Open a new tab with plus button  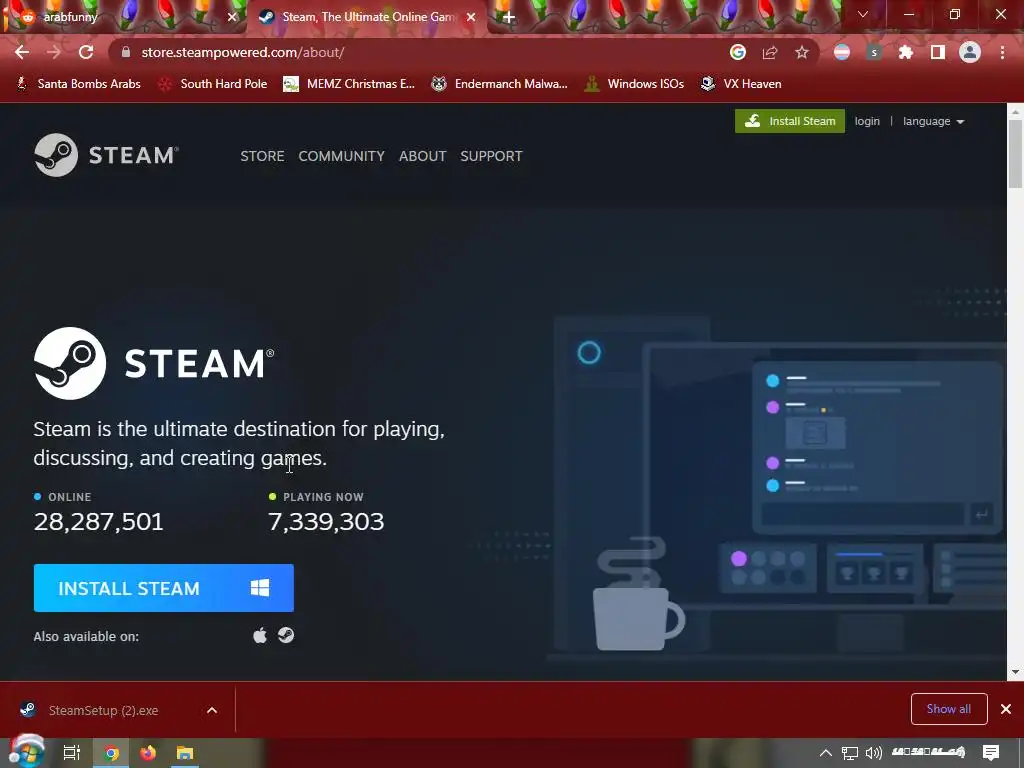coord(509,17)
